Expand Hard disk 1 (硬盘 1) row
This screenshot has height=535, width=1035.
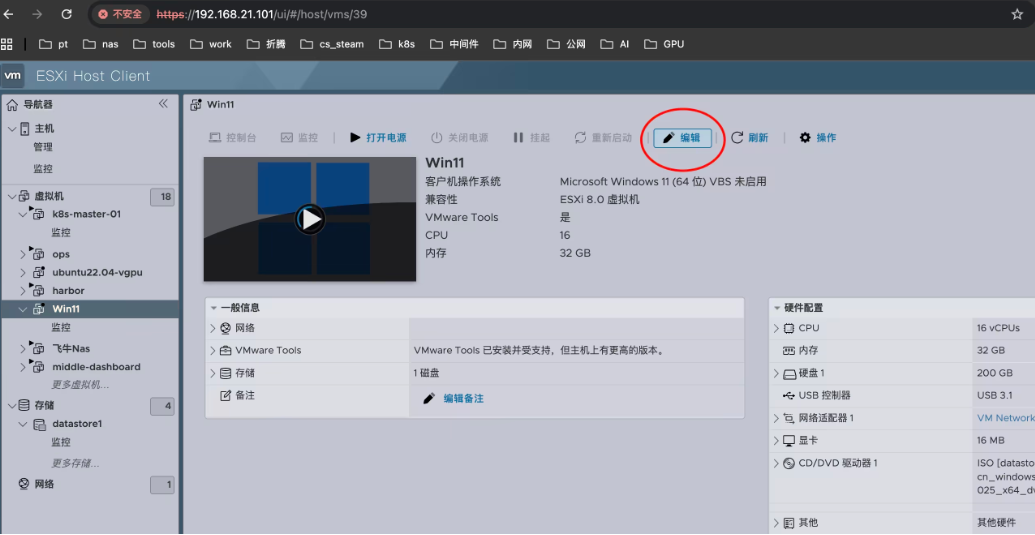(776, 373)
